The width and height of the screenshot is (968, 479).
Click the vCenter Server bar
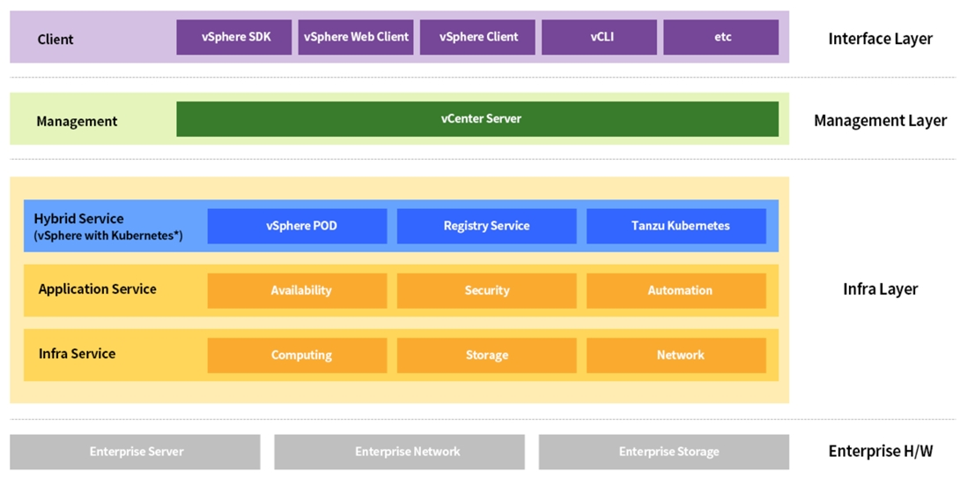[477, 119]
